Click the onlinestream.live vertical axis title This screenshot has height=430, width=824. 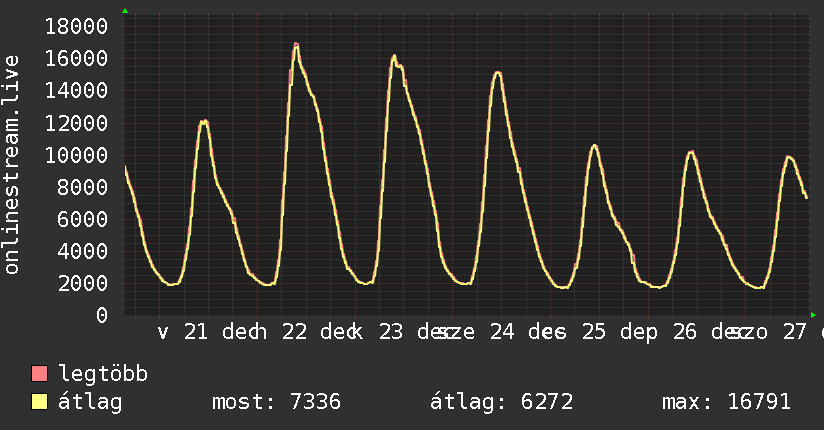tap(11, 165)
